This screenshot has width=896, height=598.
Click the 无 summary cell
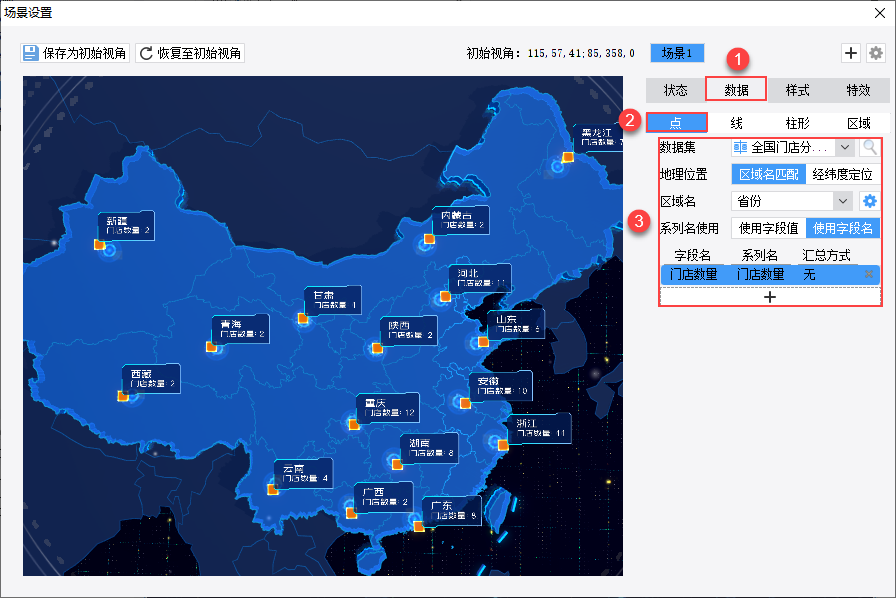(x=809, y=274)
